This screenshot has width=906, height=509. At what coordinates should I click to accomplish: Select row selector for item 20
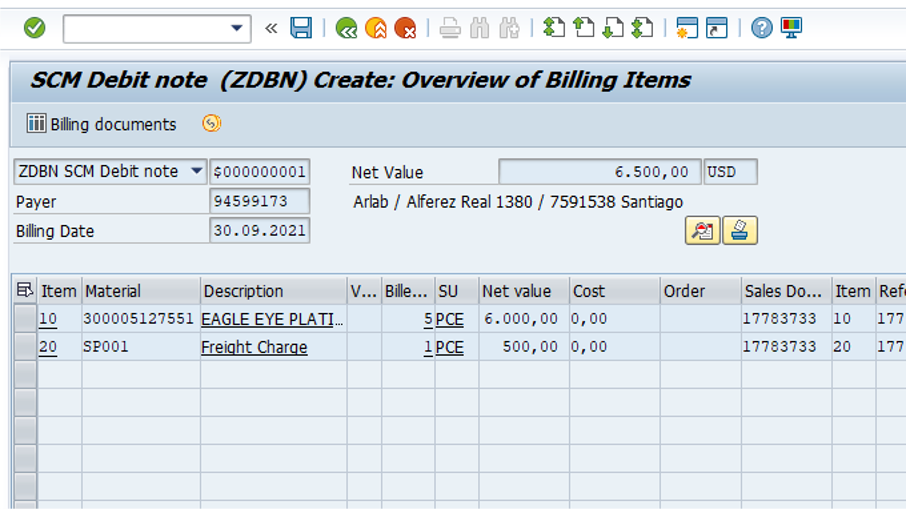point(25,347)
